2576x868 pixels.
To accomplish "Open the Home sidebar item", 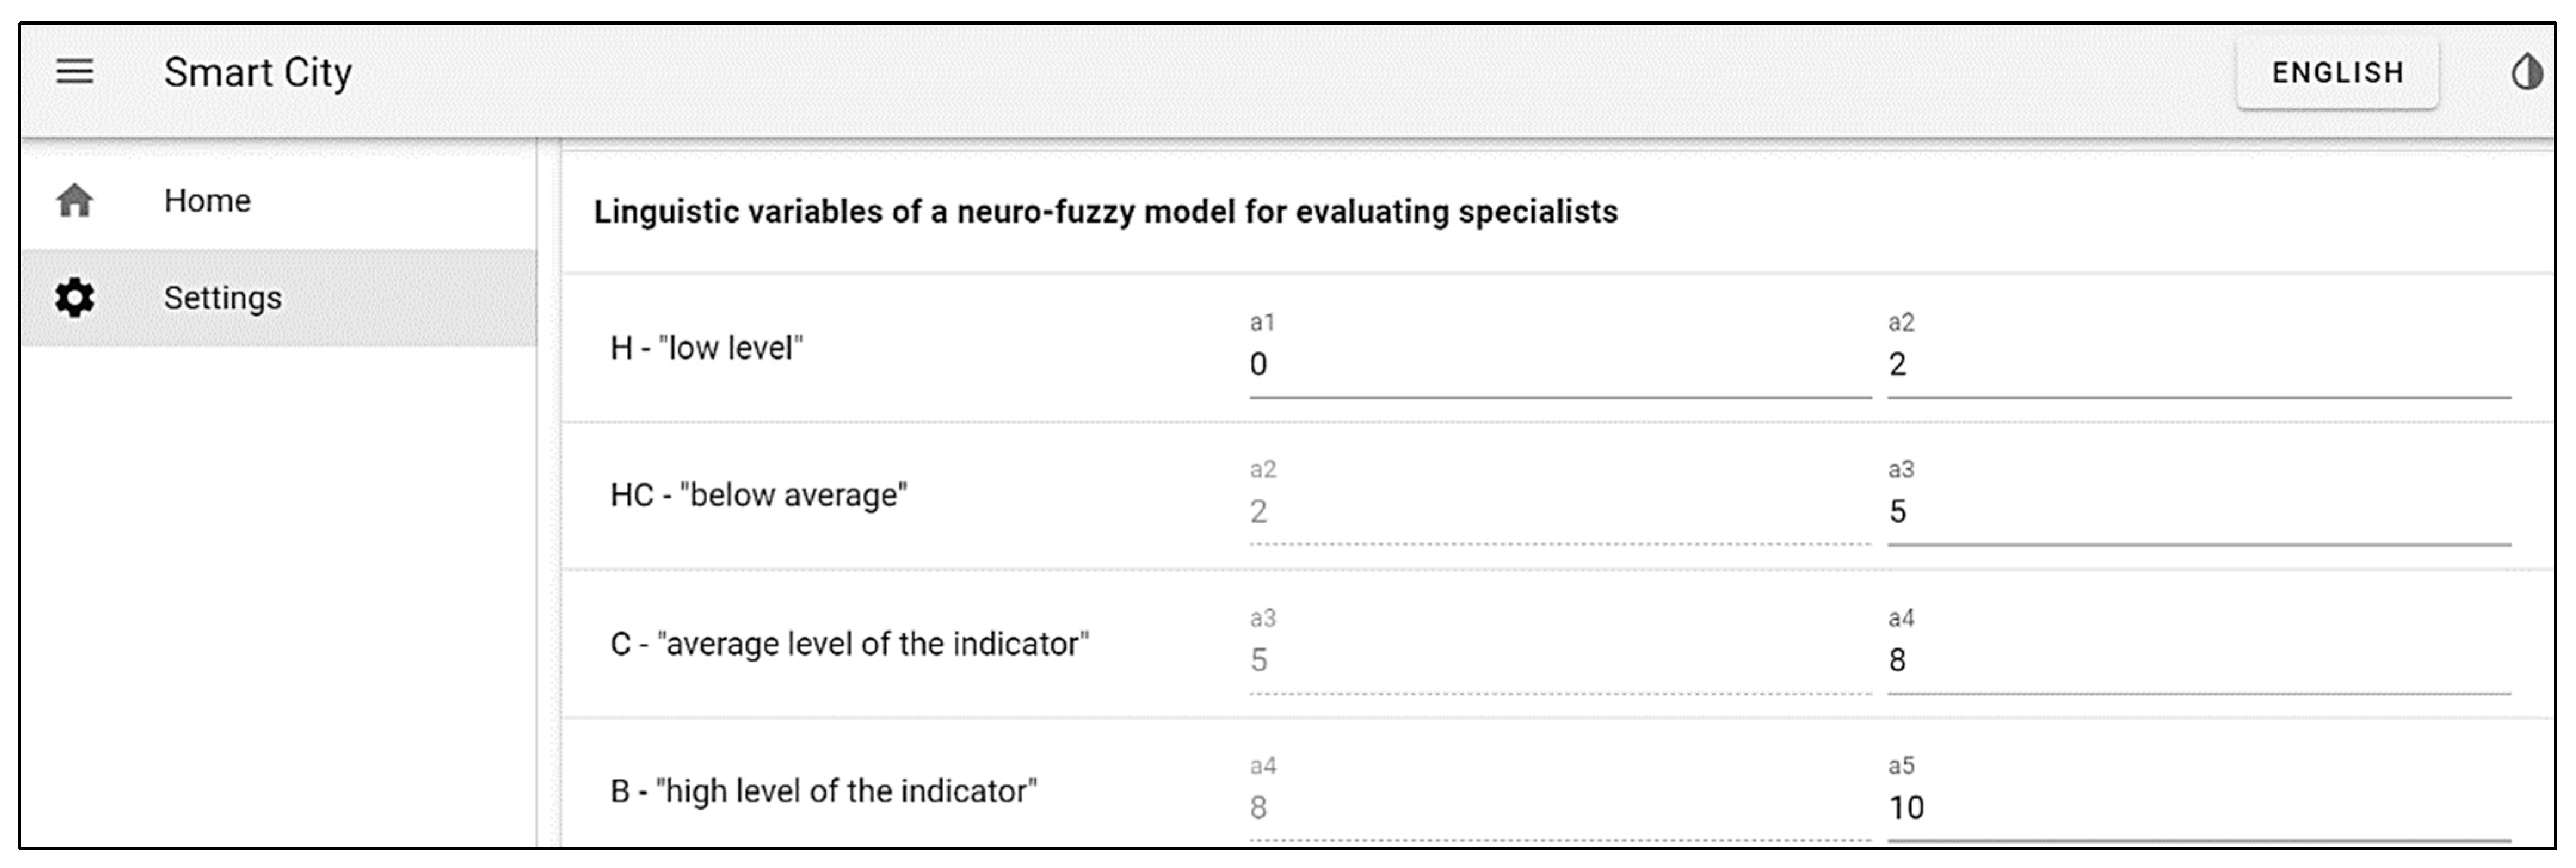I will click(208, 201).
